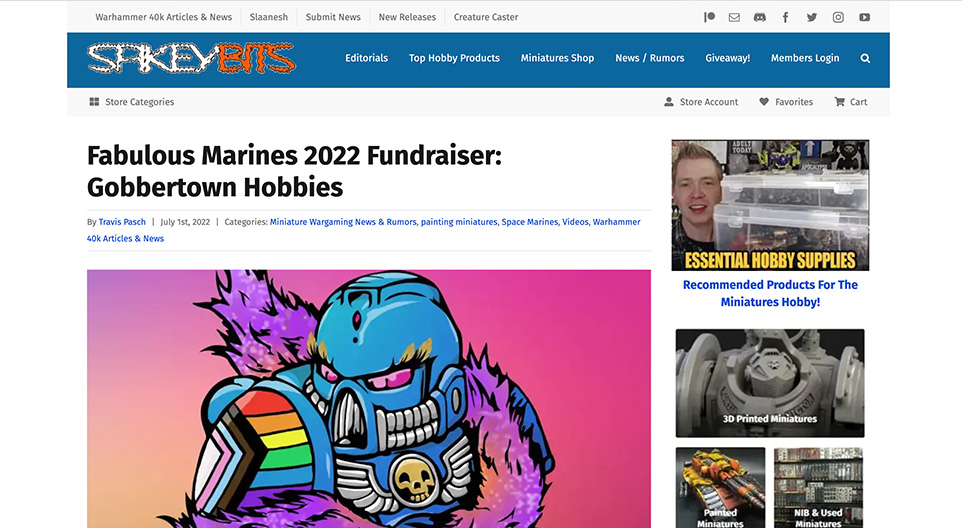Open the Cart icon
Viewport: 962px width, 528px height.
[850, 102]
